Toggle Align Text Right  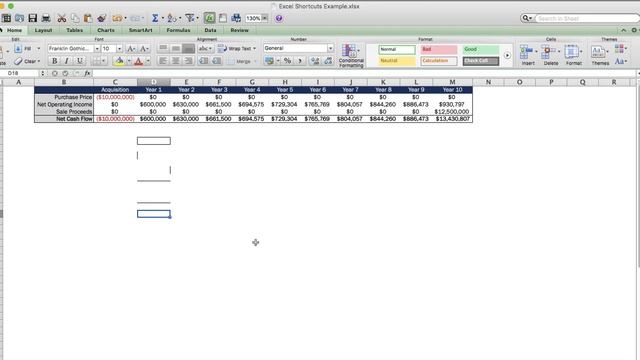(189, 61)
